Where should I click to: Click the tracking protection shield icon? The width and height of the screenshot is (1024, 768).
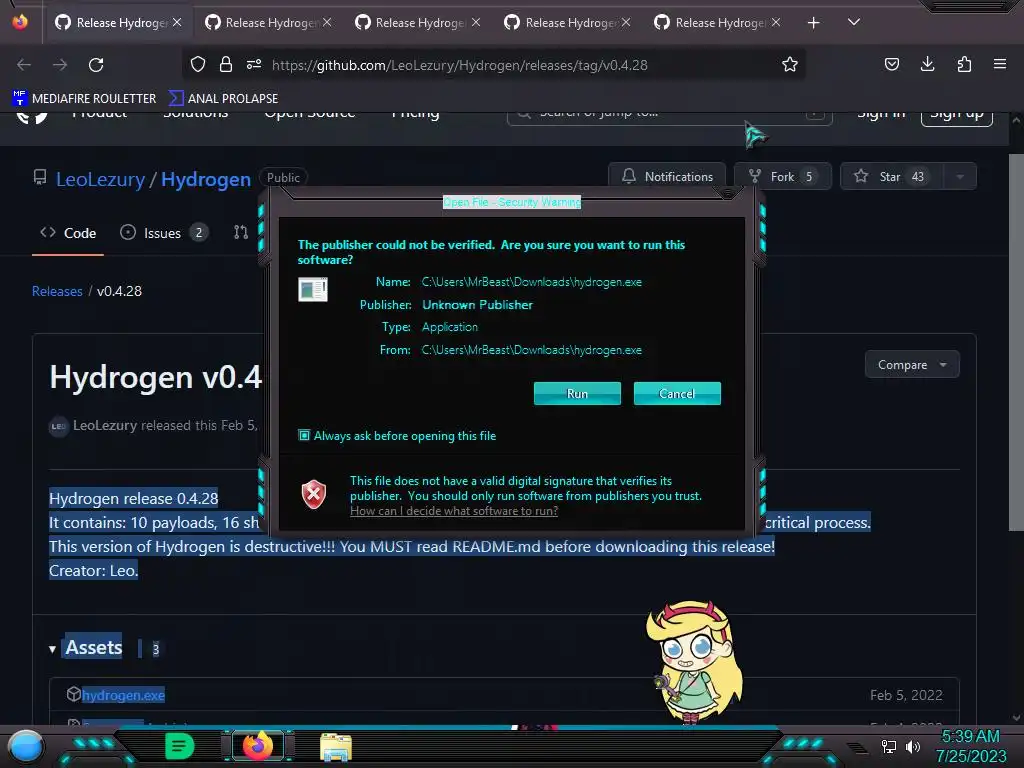point(198,64)
